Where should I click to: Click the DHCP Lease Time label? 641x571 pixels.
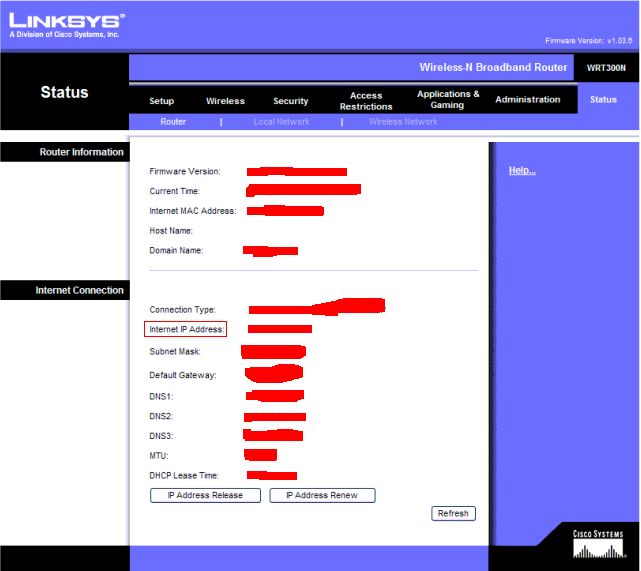coord(184,476)
